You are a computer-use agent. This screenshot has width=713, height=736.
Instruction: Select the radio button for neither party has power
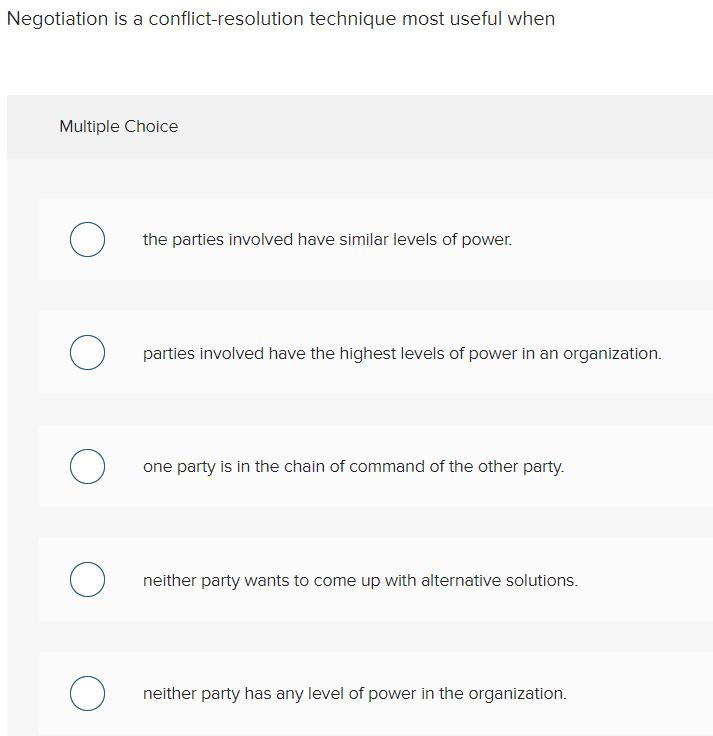87,694
